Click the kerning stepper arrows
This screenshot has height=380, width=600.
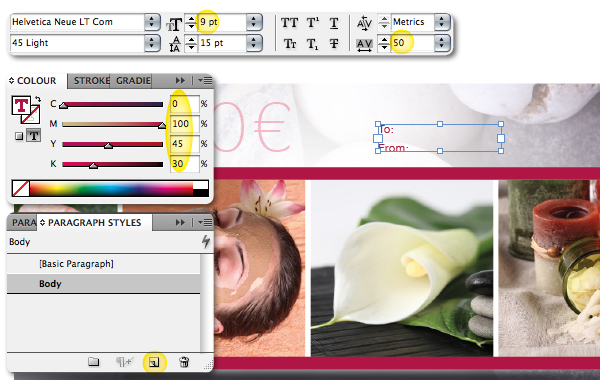384,22
